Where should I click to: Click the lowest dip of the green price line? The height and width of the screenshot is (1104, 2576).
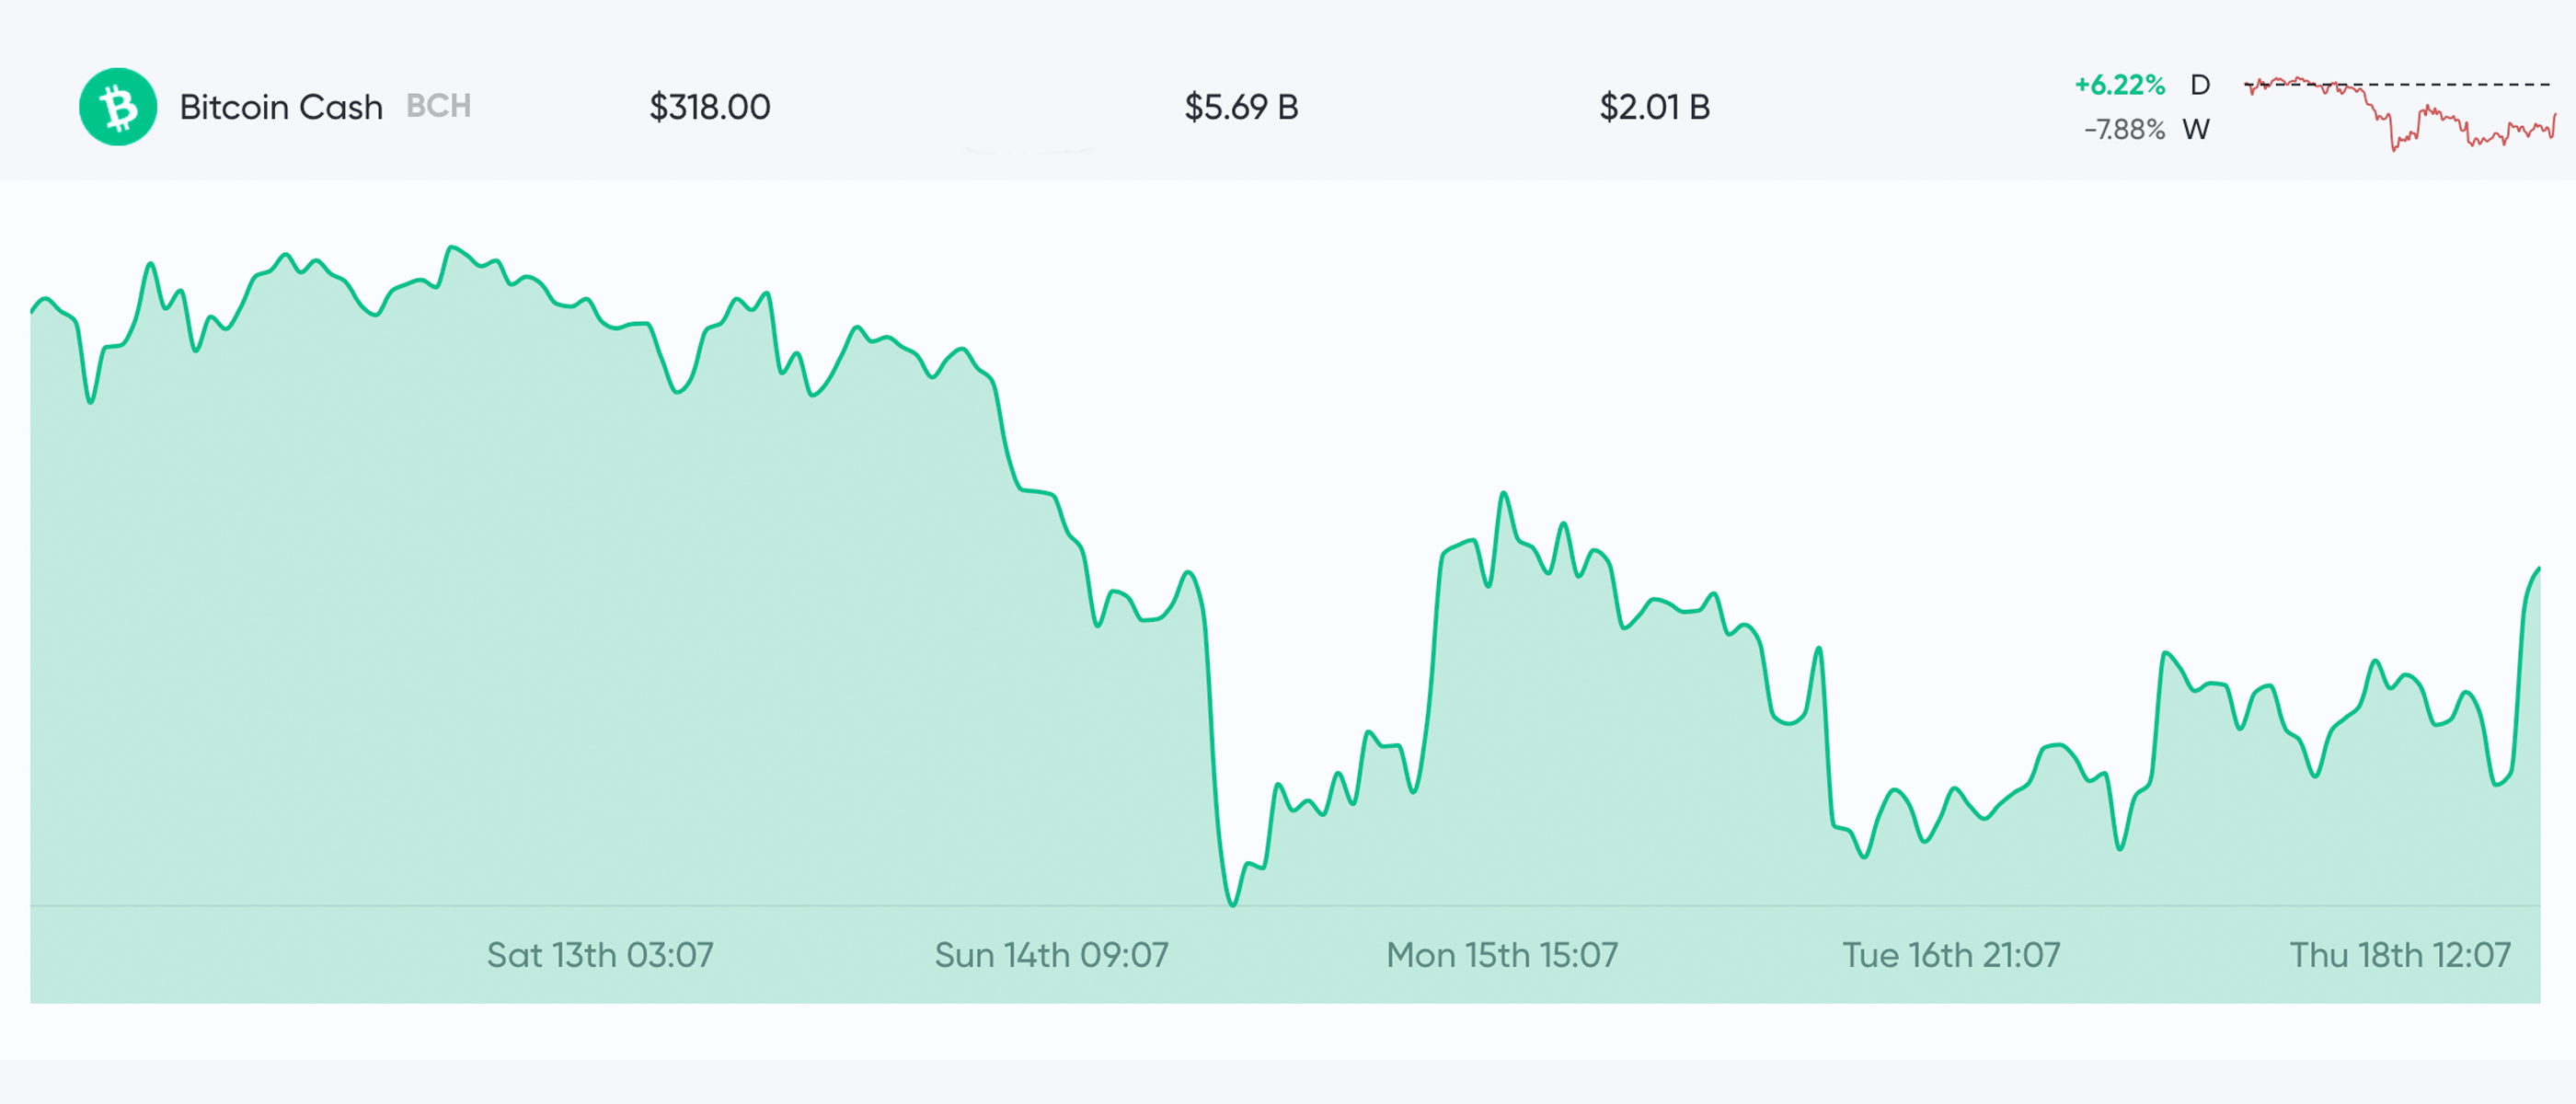(x=1232, y=904)
